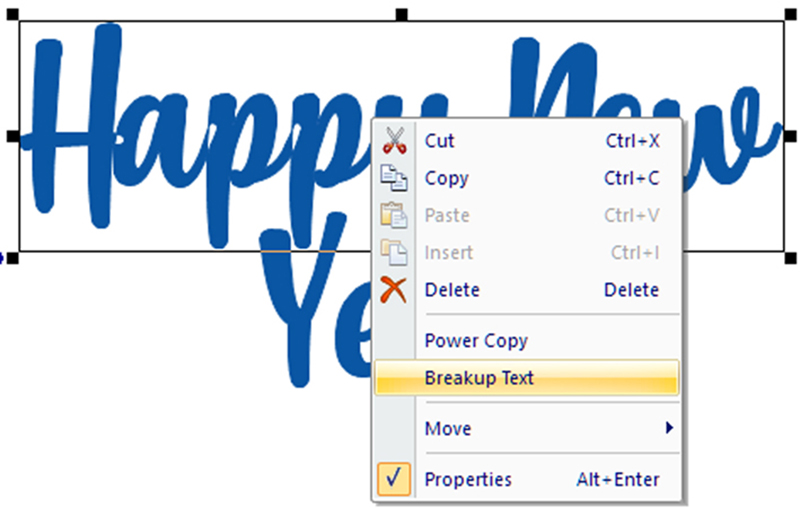Image resolution: width=800 pixels, height=508 pixels.
Task: Expand the Move submenu arrow
Action: [x=669, y=428]
